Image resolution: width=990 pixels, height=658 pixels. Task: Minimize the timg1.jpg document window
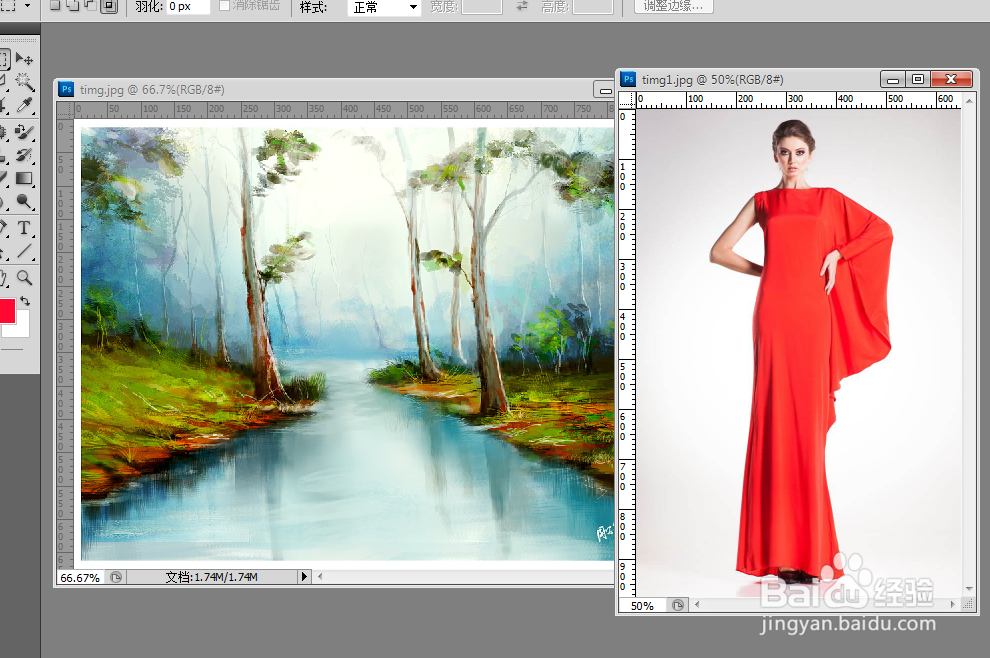(x=892, y=80)
